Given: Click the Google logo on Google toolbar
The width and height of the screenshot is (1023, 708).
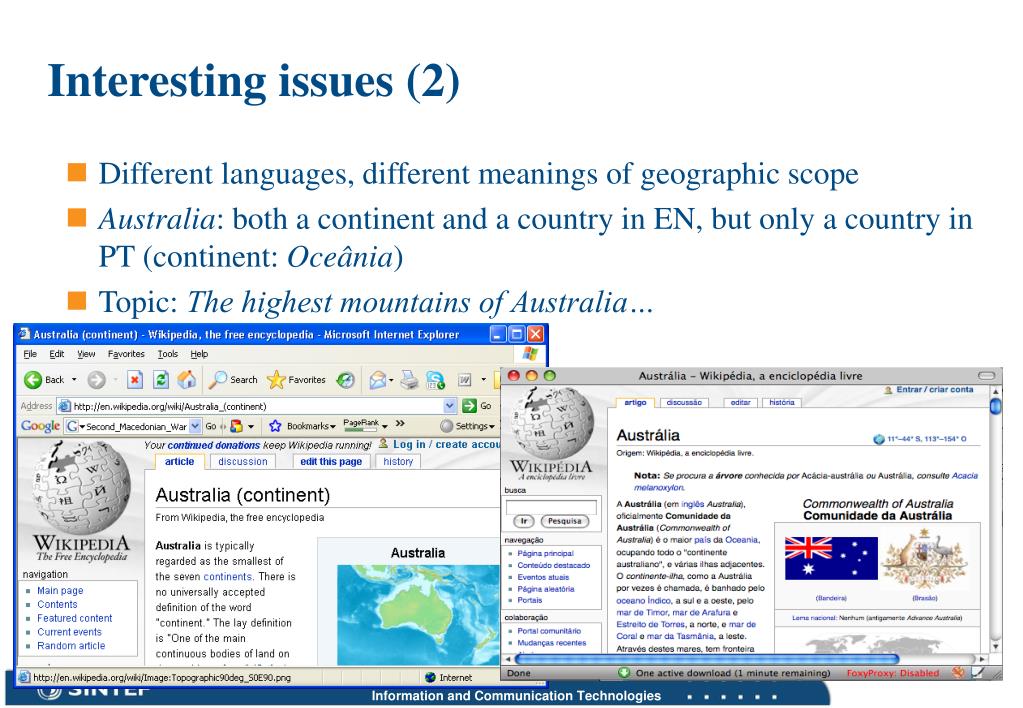Looking at the screenshot, I should tap(40, 426).
